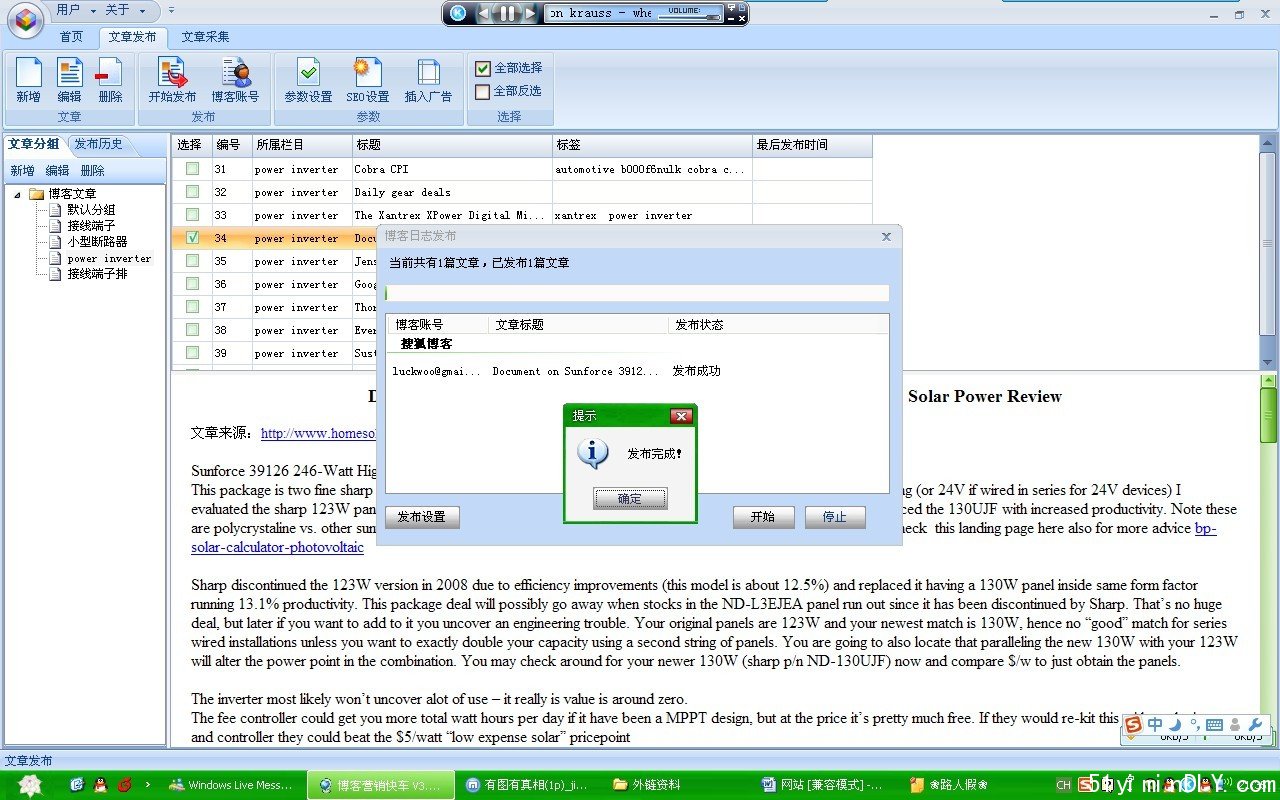Switch to the 首页 ribbon tab

71,37
